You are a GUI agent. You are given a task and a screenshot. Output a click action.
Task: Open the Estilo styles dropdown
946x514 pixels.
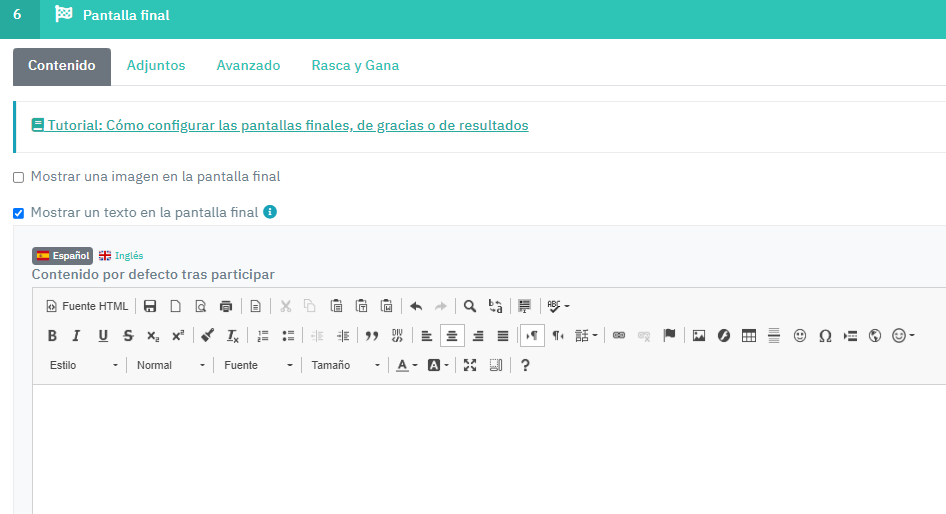[83, 365]
